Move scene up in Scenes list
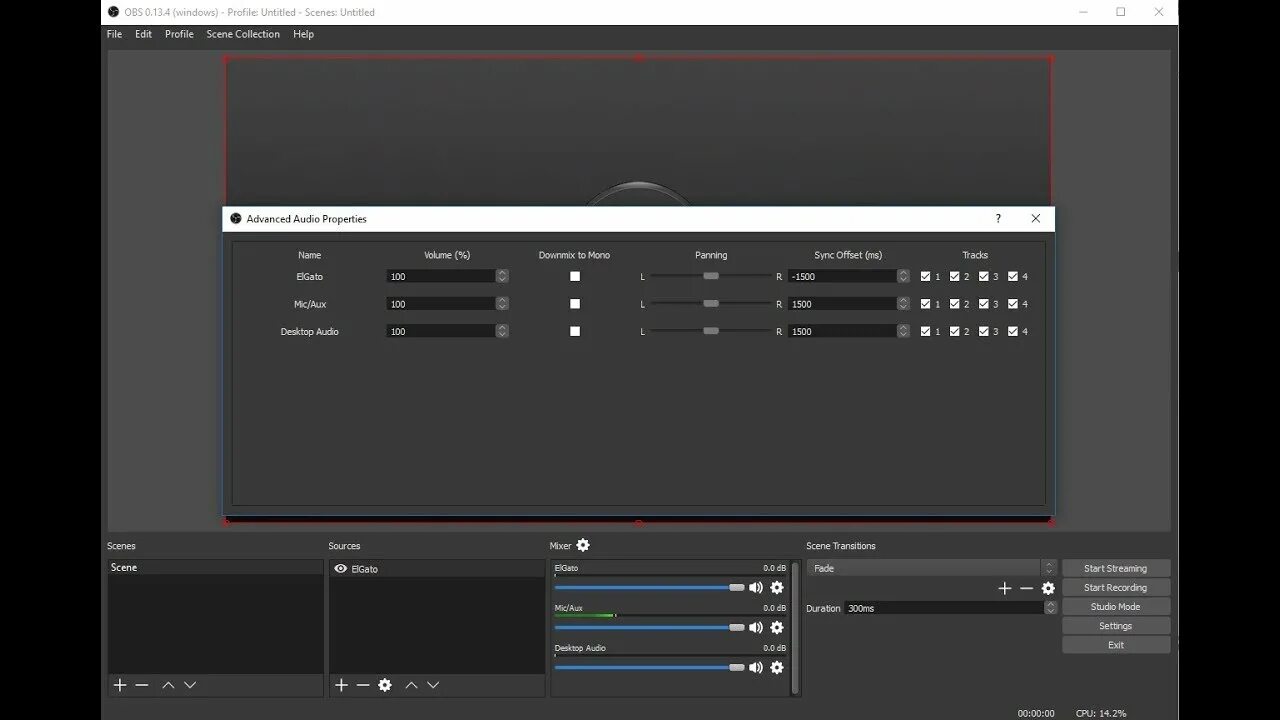 168,685
